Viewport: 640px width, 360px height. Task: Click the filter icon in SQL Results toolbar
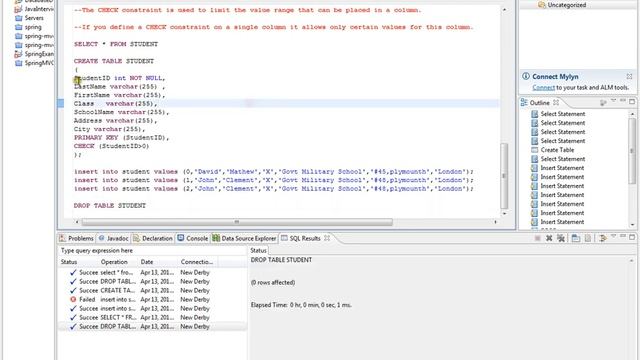point(603,238)
